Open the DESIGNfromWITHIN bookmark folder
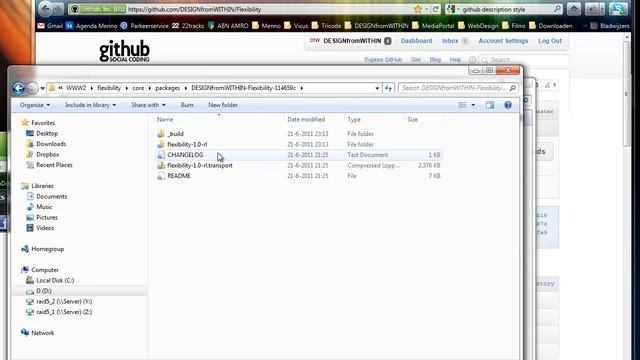 coord(376,26)
